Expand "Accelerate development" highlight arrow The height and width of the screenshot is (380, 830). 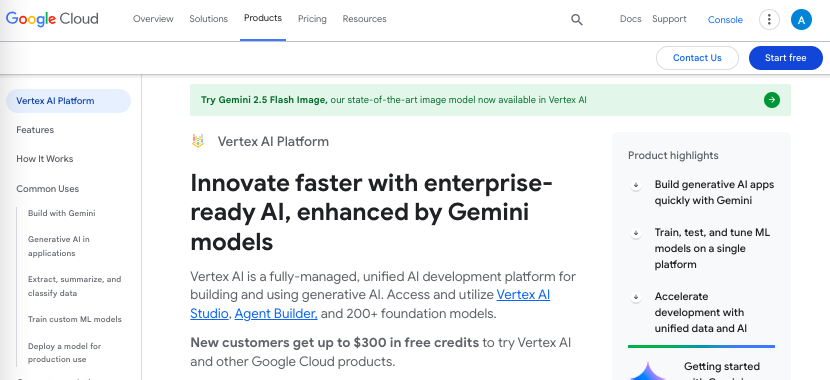pyautogui.click(x=636, y=297)
